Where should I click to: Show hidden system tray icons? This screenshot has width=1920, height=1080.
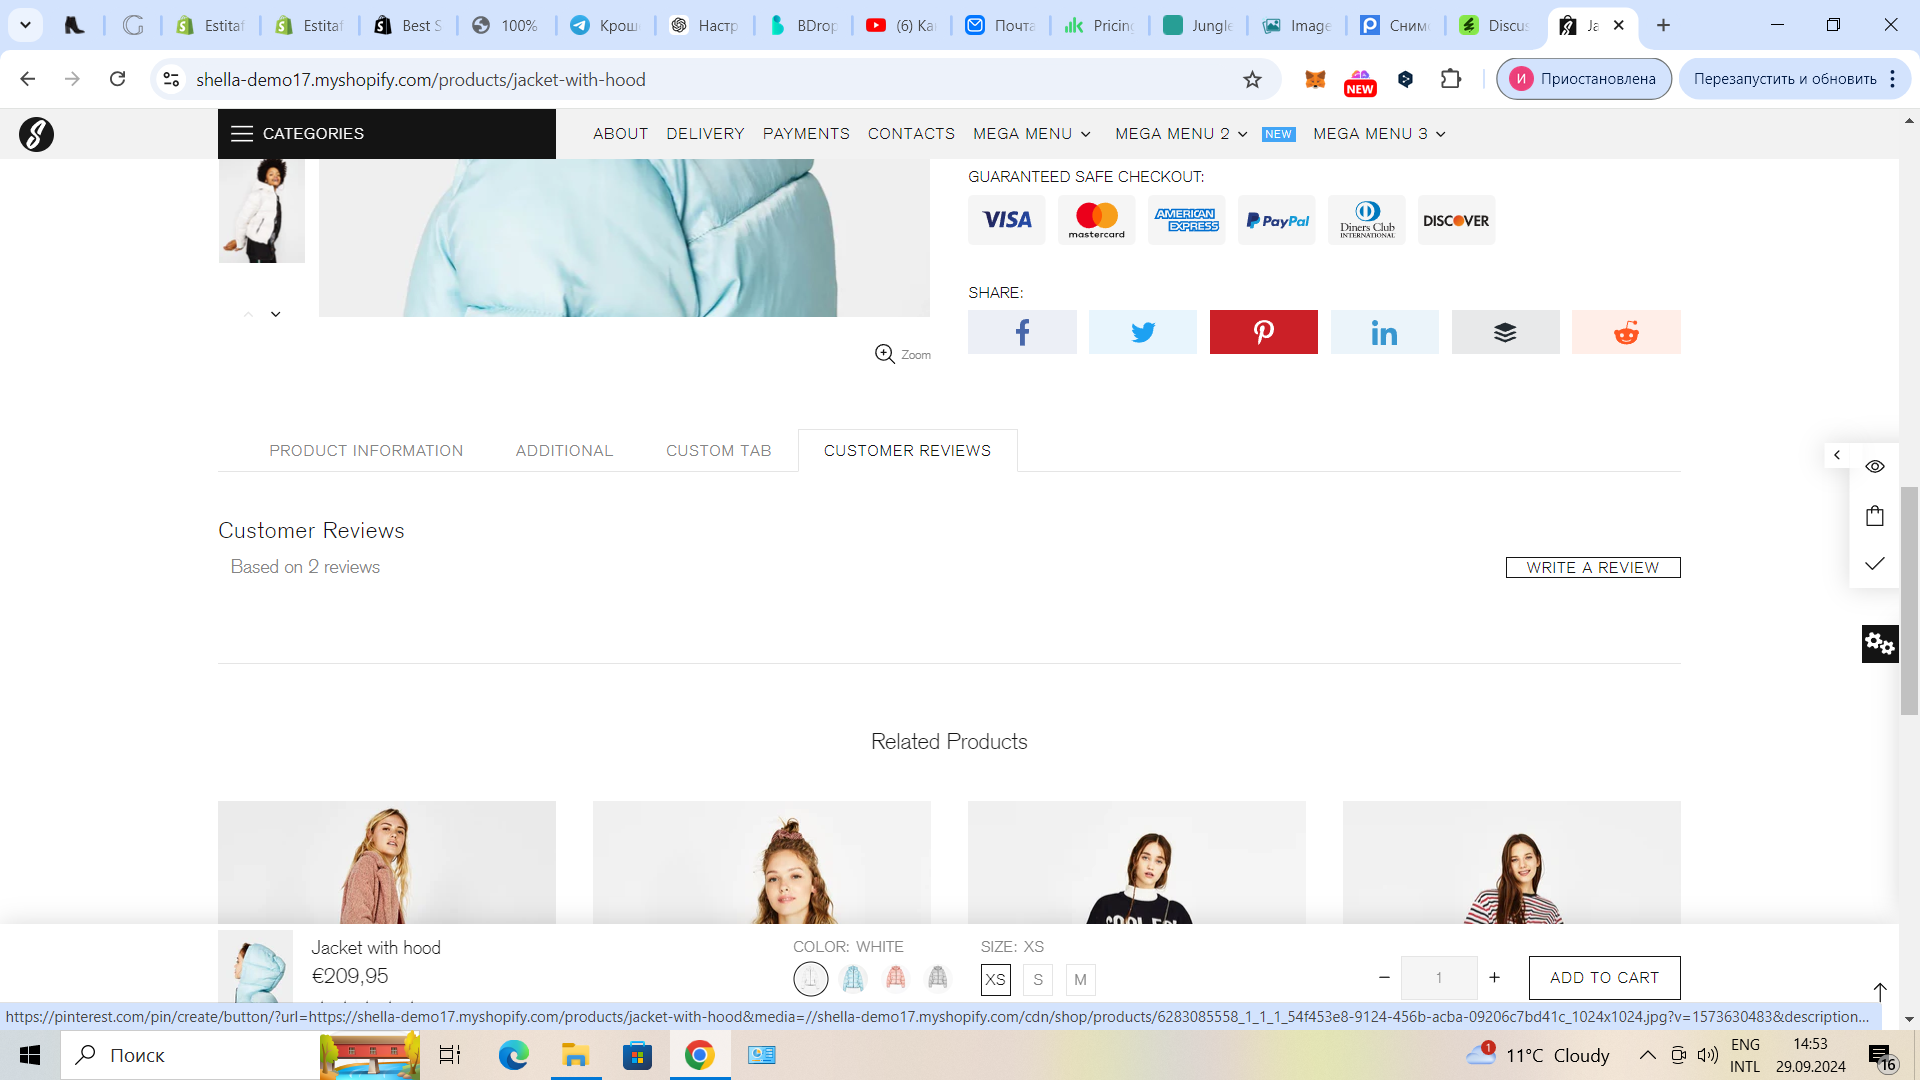pyautogui.click(x=1647, y=1055)
